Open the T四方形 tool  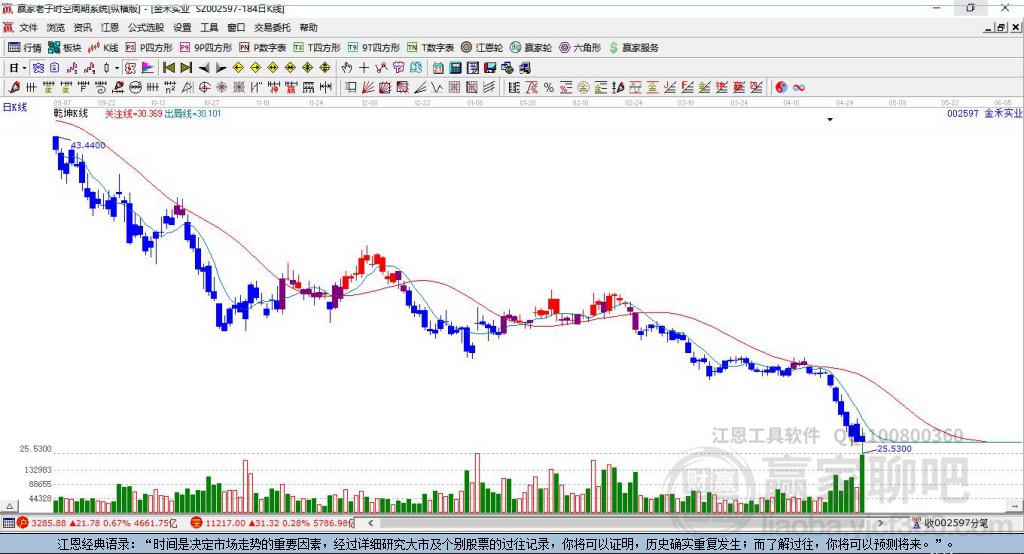317,48
